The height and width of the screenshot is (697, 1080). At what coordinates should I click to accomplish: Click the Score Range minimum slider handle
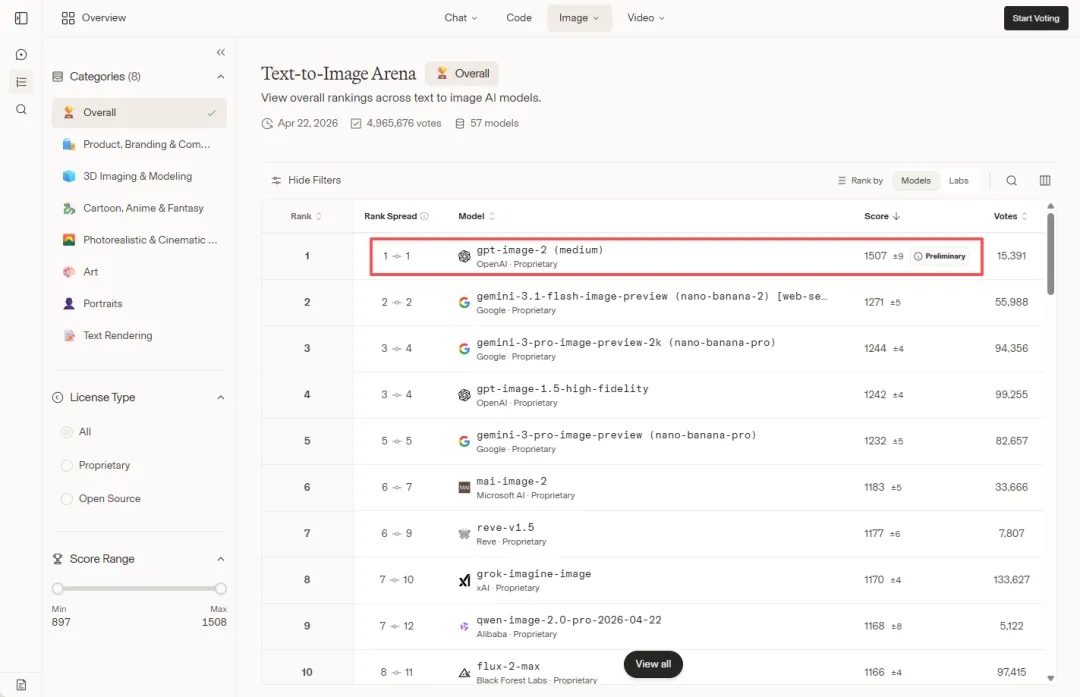tap(58, 589)
